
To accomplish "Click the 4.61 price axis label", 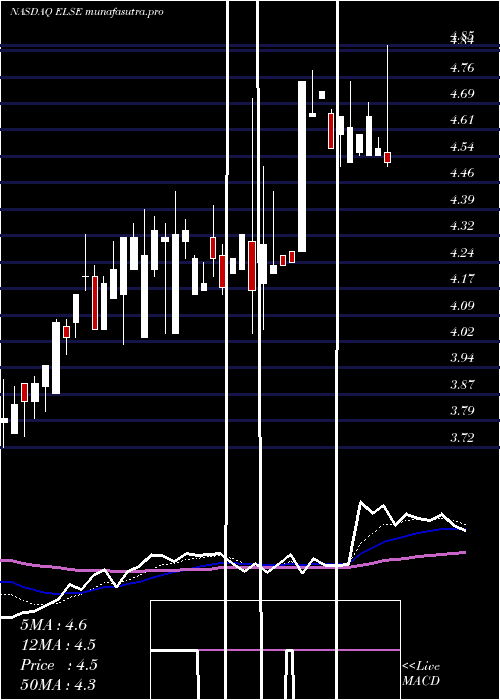I will pos(462,120).
